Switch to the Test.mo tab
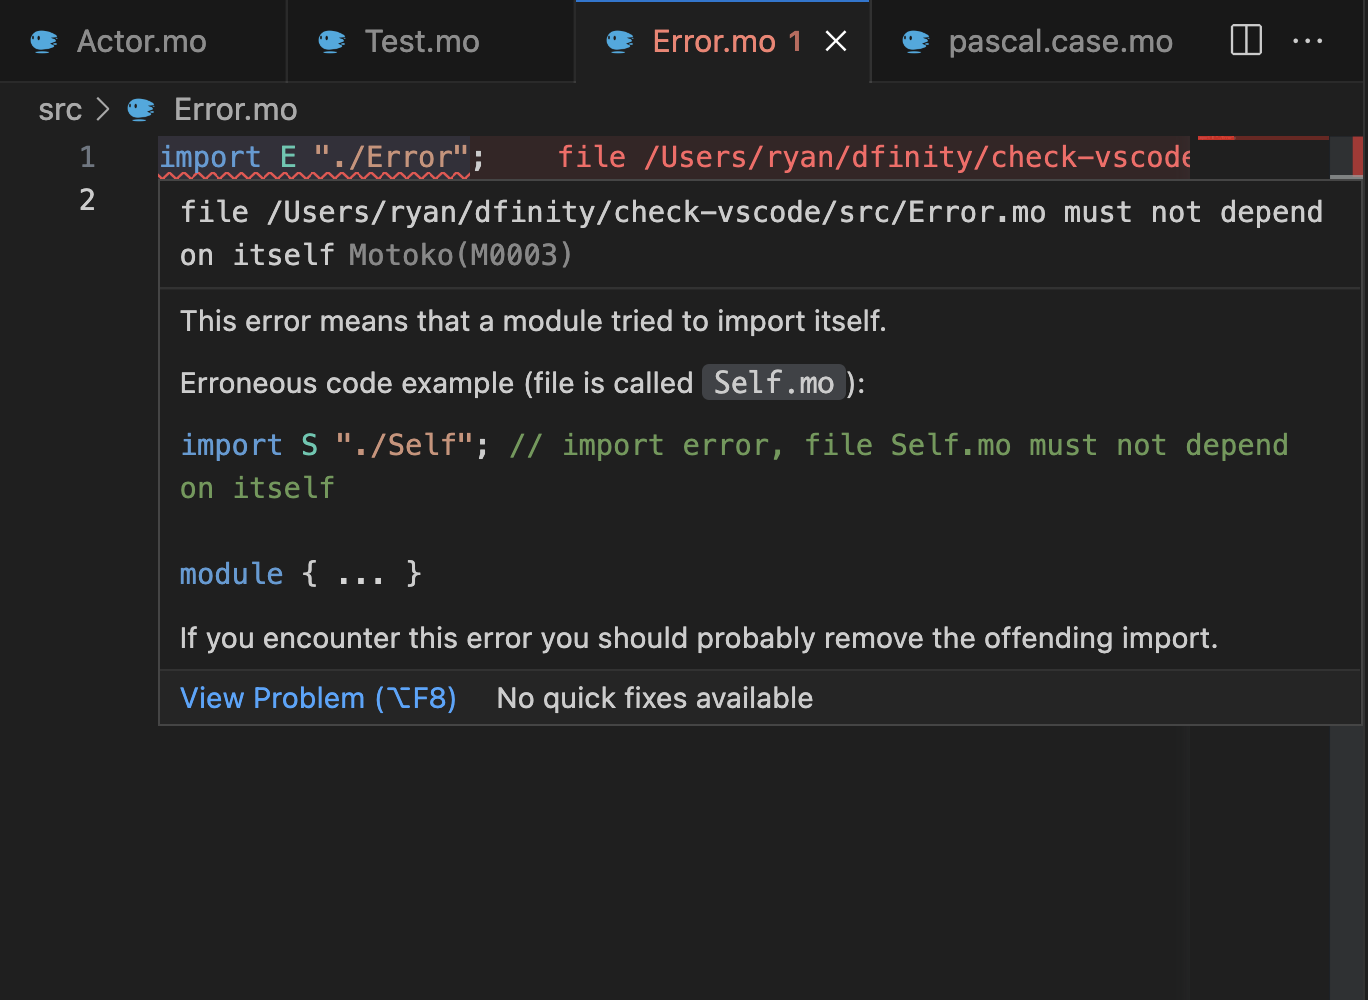The width and height of the screenshot is (1368, 1000). pyautogui.click(x=422, y=41)
